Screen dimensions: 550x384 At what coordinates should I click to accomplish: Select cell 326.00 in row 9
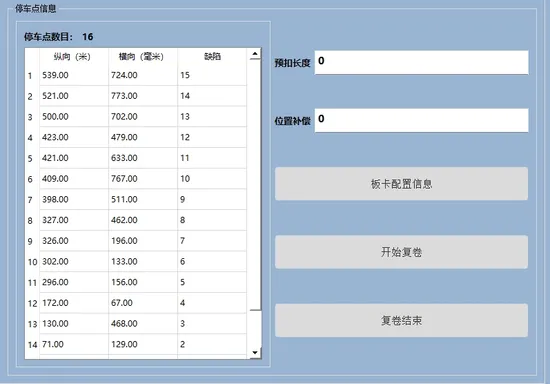pyautogui.click(x=74, y=241)
